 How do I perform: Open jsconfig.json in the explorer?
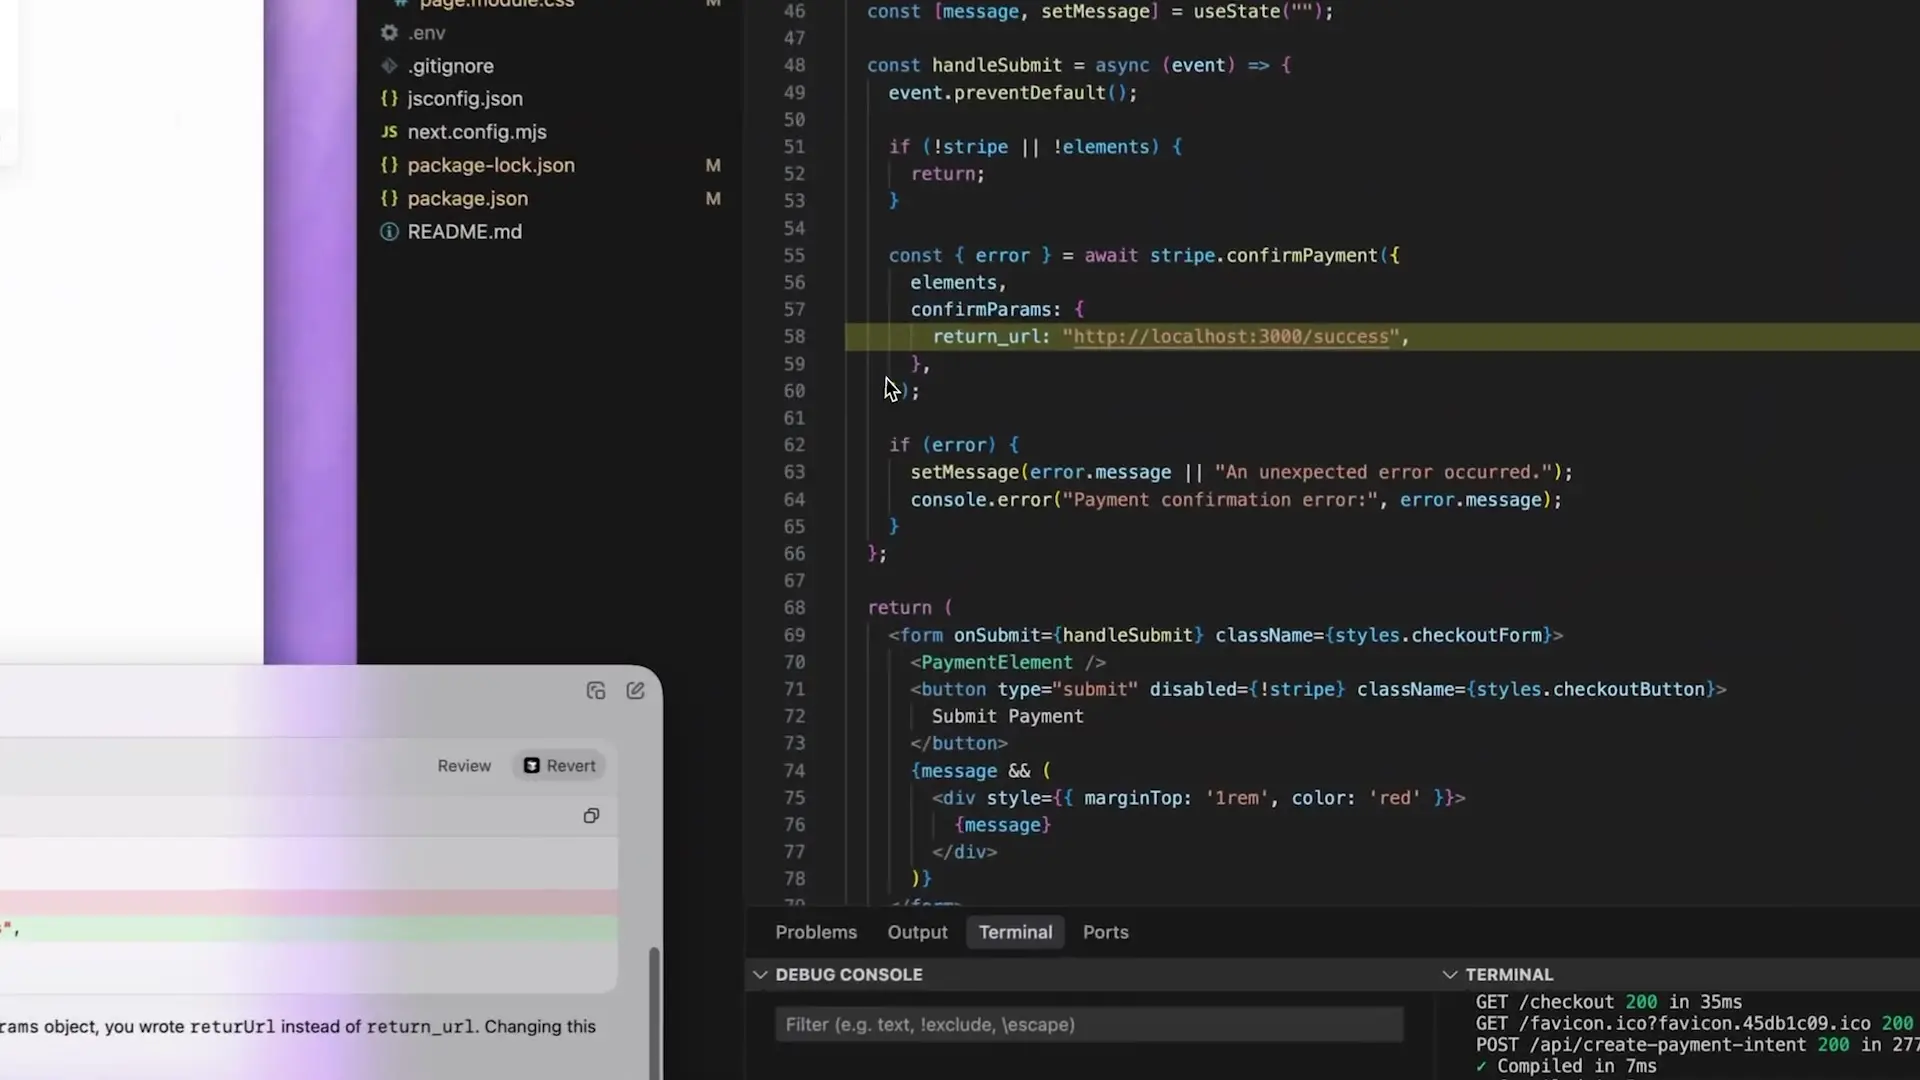pyautogui.click(x=465, y=99)
